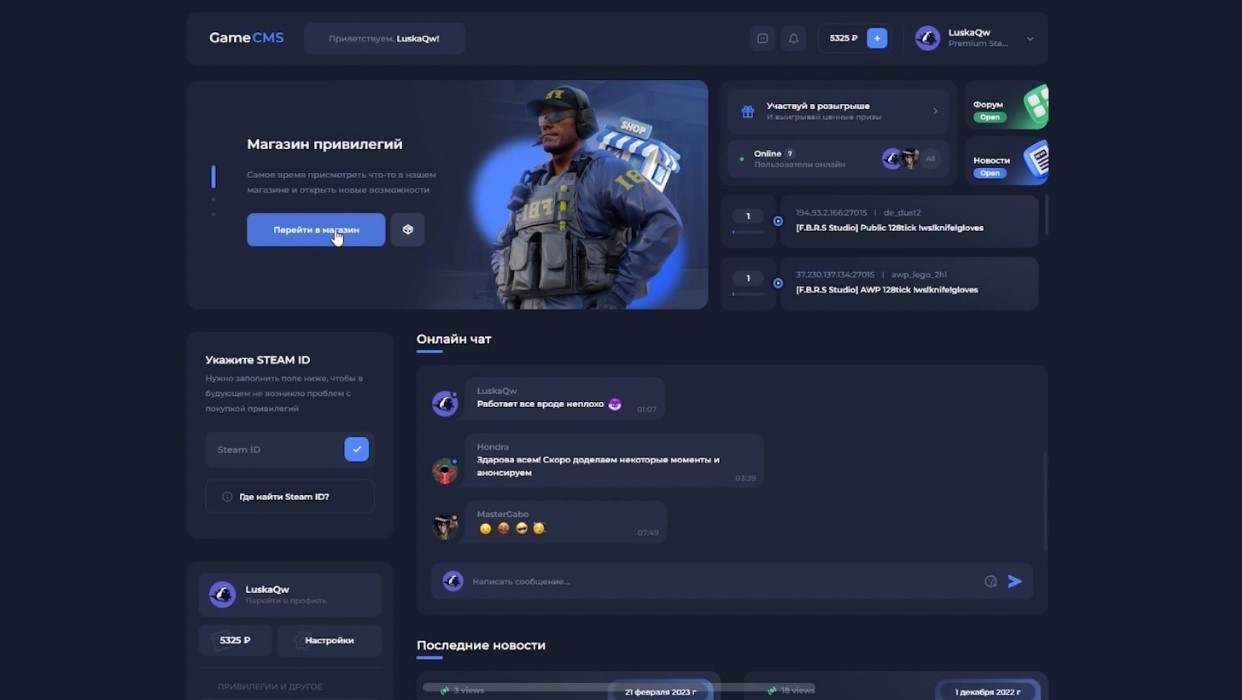Open the Новости tile
The height and width of the screenshot is (700, 1242).
[x=1006, y=161]
